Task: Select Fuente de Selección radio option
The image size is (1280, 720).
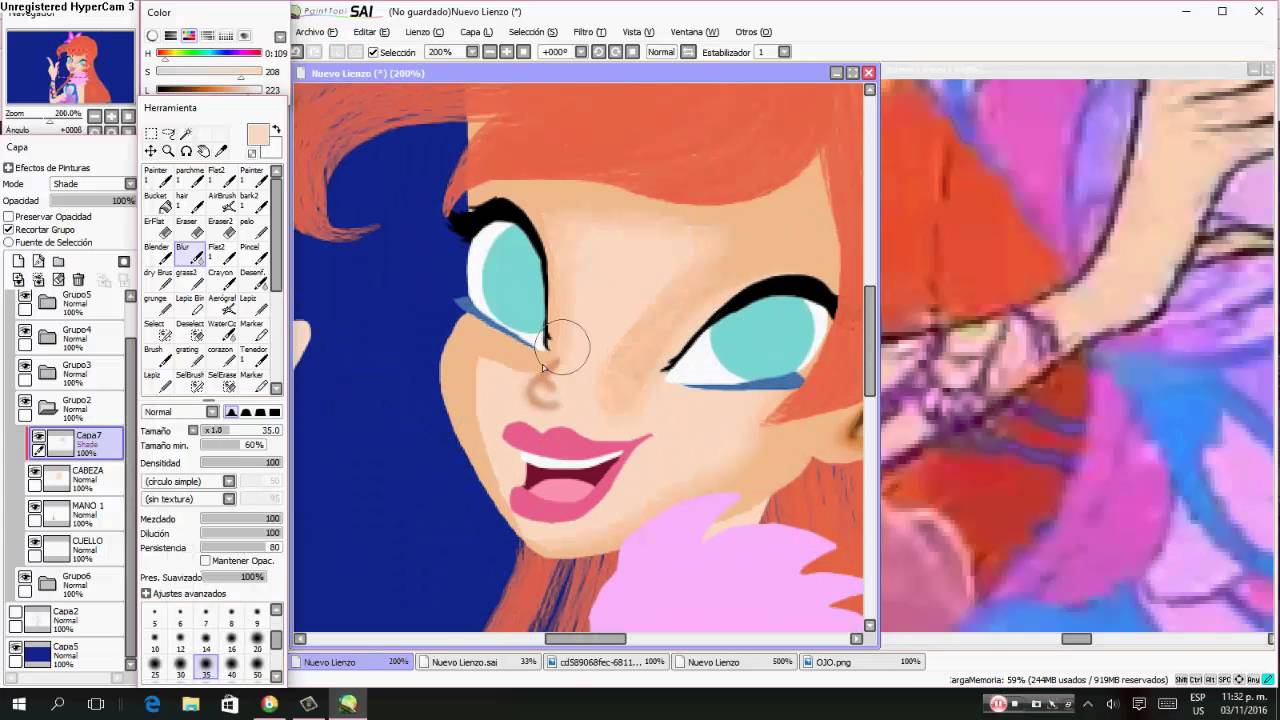Action: pos(9,243)
